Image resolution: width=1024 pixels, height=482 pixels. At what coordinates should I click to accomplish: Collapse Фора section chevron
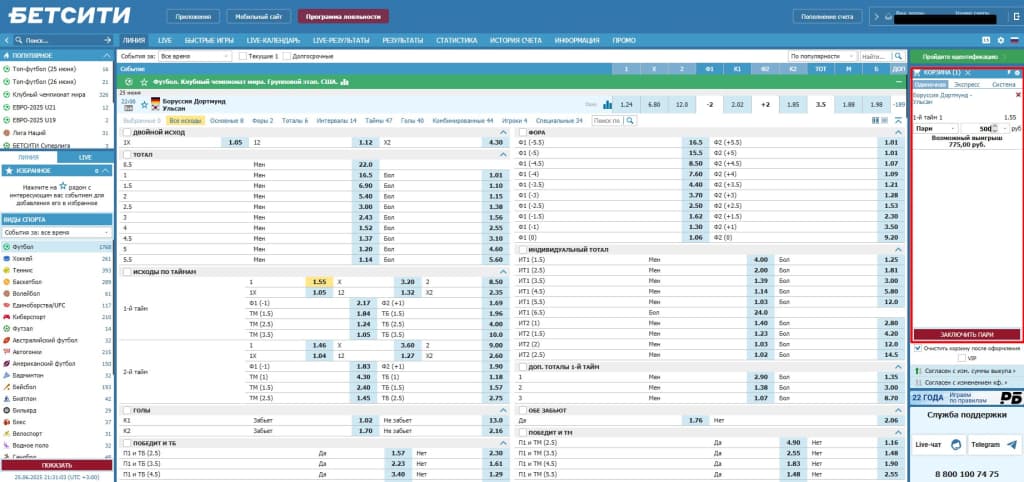[899, 133]
